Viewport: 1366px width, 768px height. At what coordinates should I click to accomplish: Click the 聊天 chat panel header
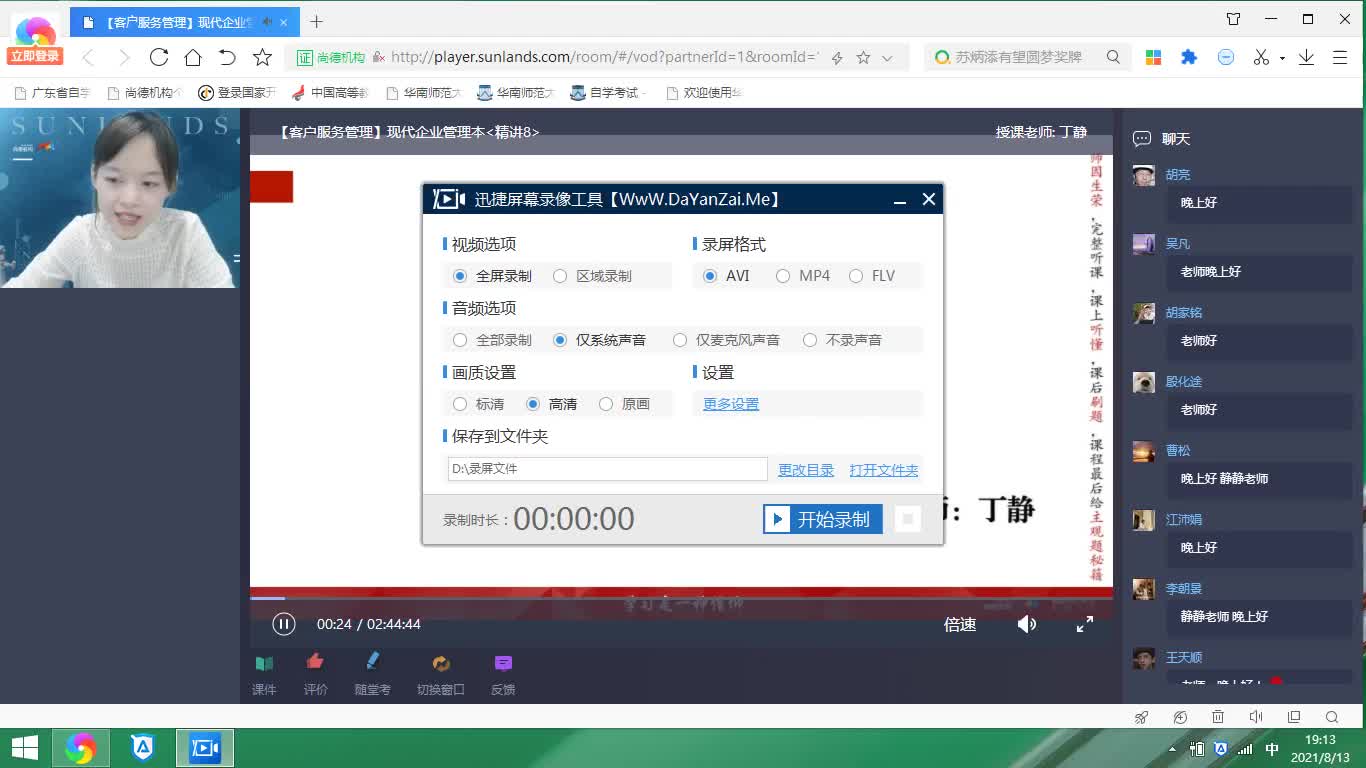point(1161,139)
